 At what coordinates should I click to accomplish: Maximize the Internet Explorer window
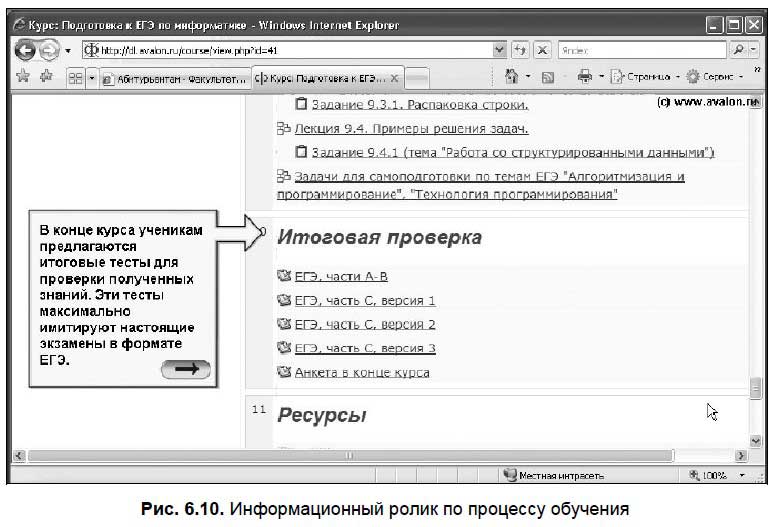click(734, 25)
